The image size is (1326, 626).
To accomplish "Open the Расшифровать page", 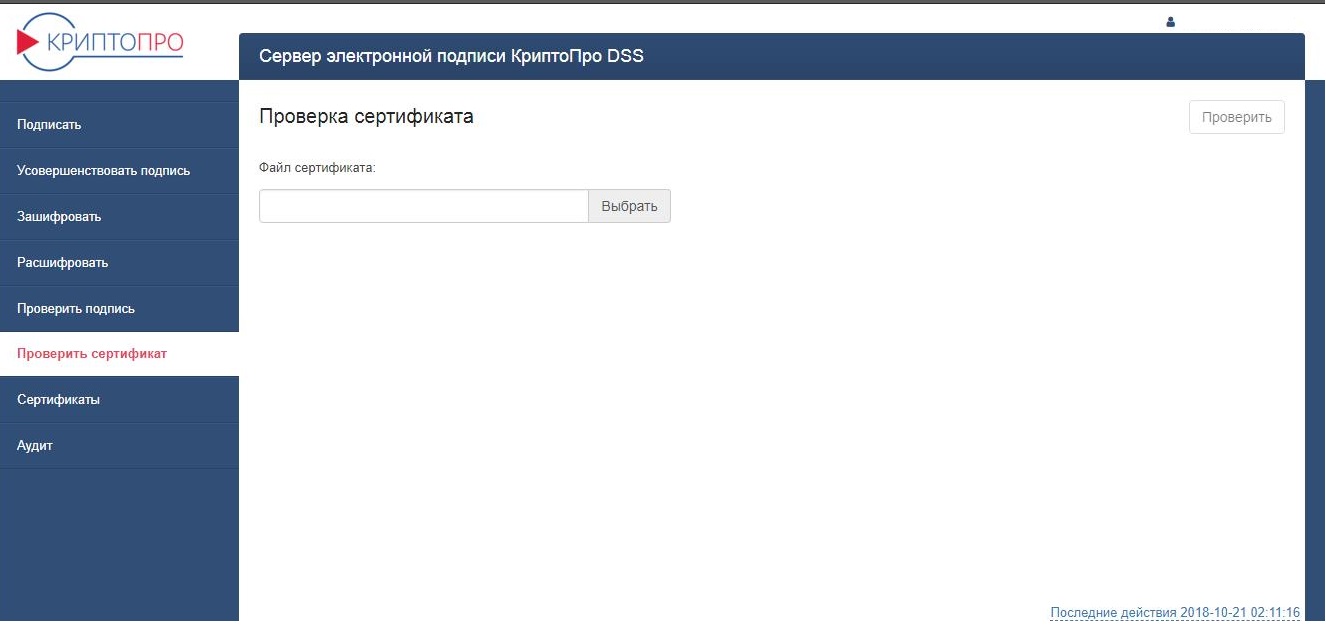I will [119, 263].
